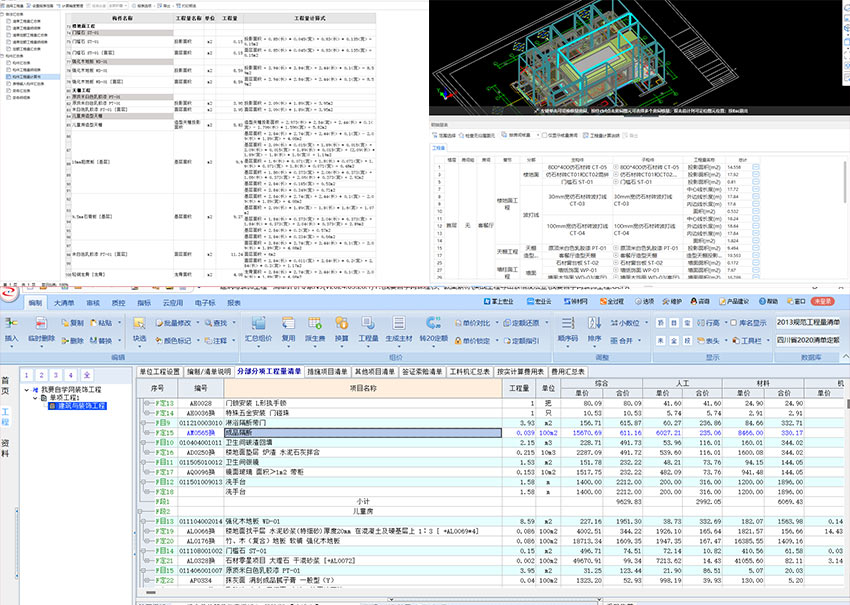Click the 选项 (Options) button

point(645,301)
